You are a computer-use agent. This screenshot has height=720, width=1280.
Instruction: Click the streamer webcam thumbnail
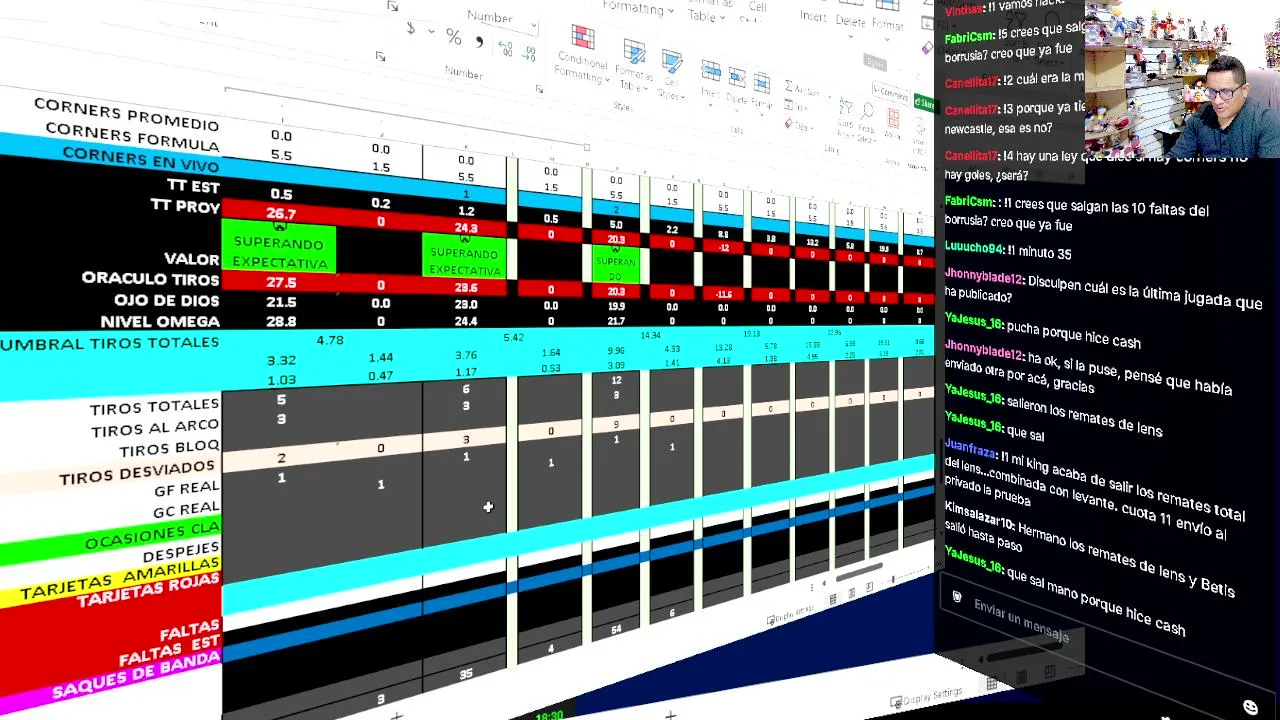(x=1182, y=79)
